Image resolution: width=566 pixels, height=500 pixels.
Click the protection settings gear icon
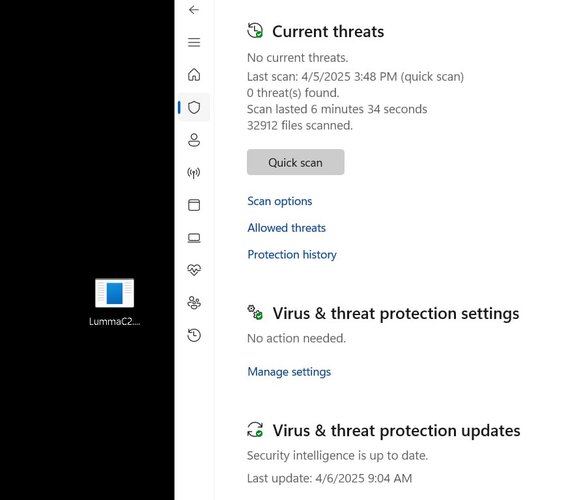[255, 312]
